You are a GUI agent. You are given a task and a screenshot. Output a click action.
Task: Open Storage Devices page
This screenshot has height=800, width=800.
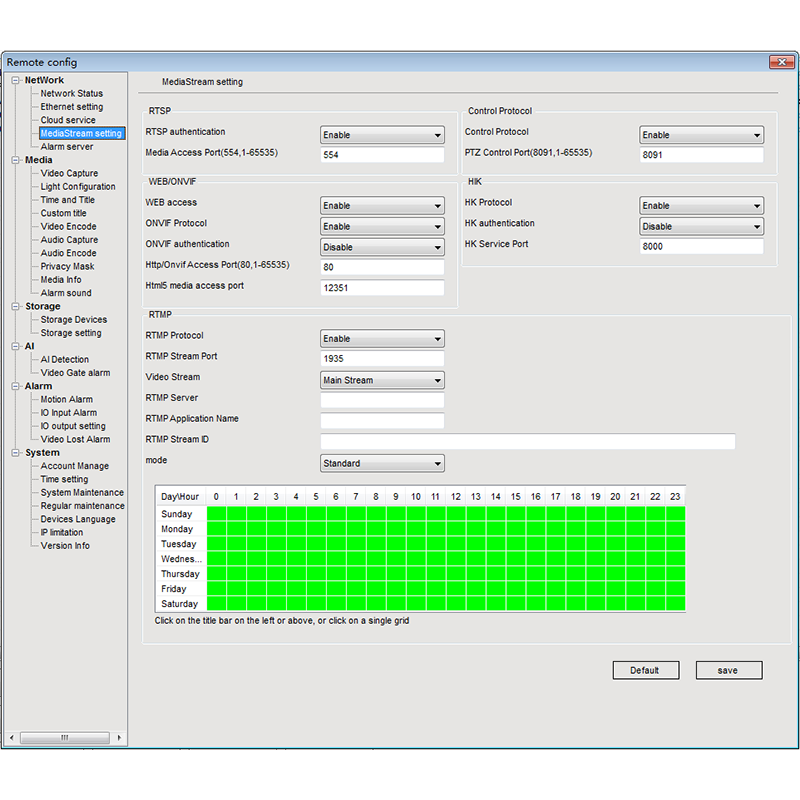(x=74, y=319)
